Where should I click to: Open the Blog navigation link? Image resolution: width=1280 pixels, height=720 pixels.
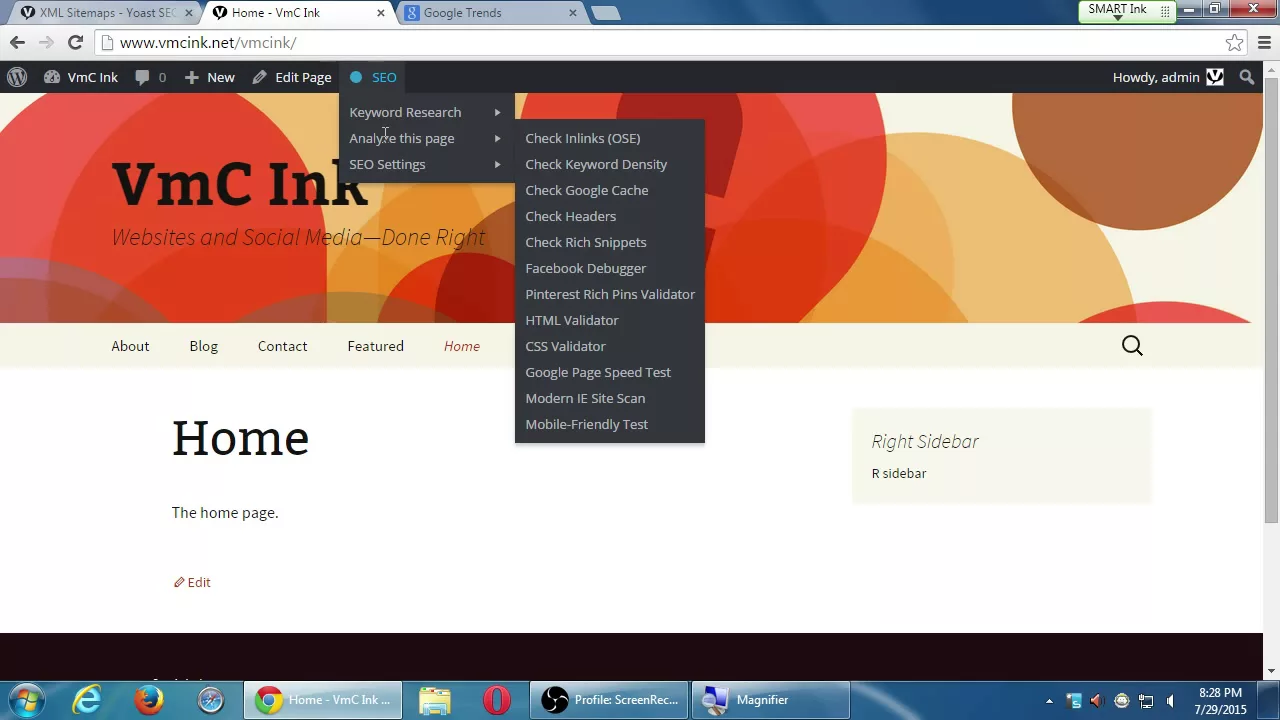(203, 346)
